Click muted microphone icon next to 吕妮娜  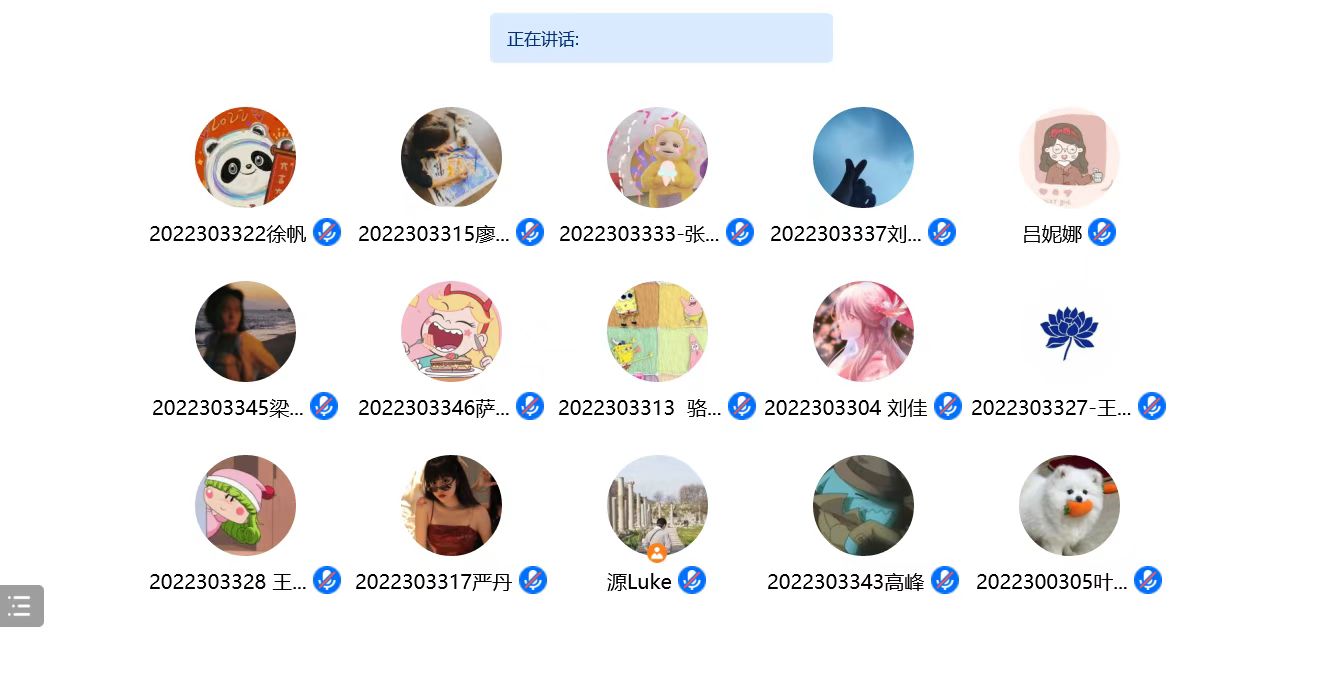coord(1102,232)
